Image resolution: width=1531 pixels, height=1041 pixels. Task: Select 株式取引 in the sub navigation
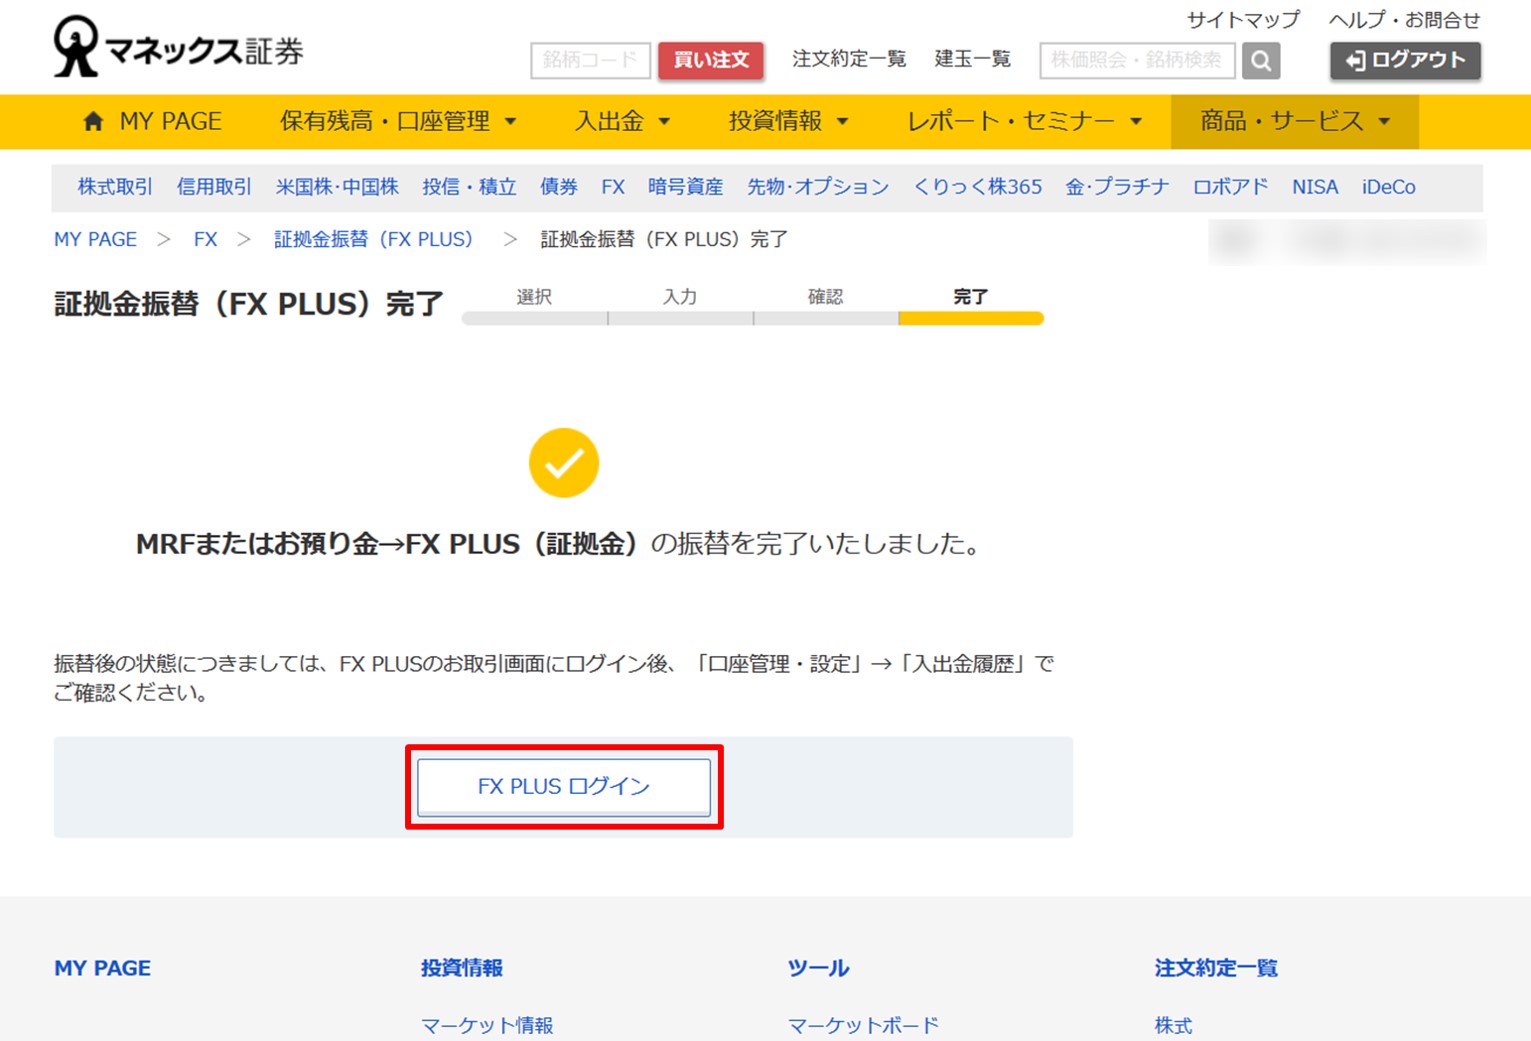point(115,187)
